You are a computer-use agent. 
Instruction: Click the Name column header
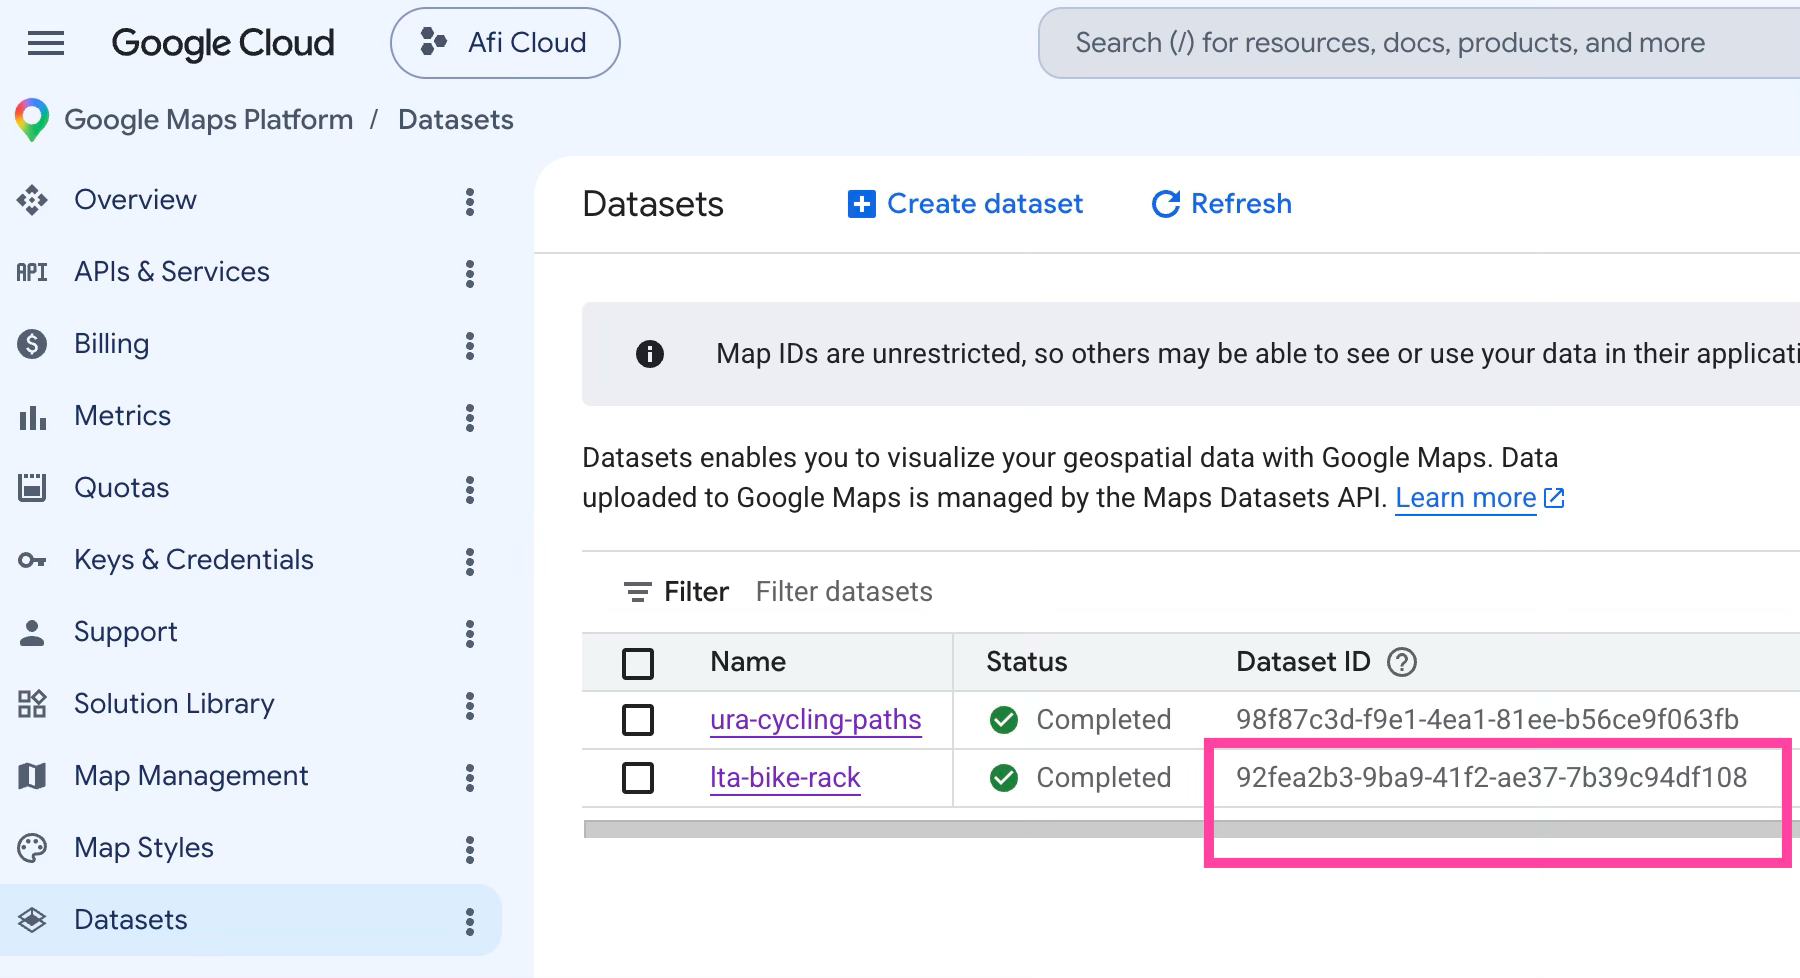[748, 662]
